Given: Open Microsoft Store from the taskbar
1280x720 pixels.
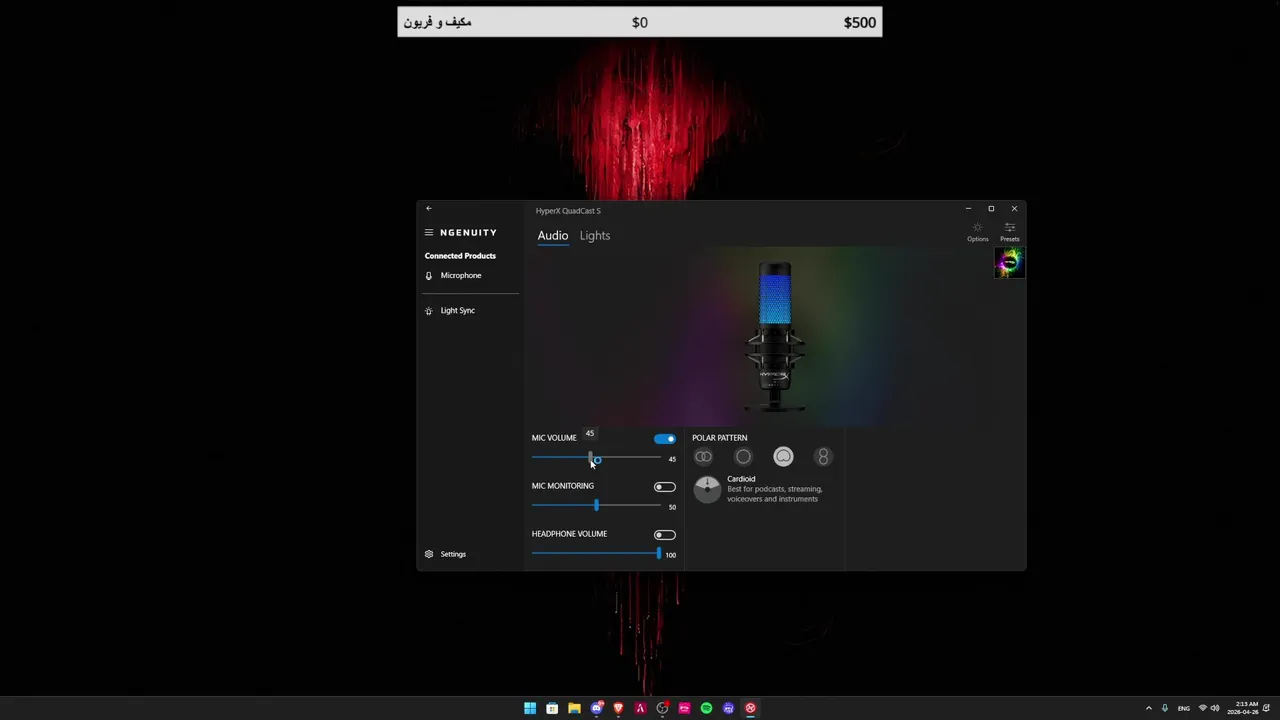Looking at the screenshot, I should click(x=552, y=708).
